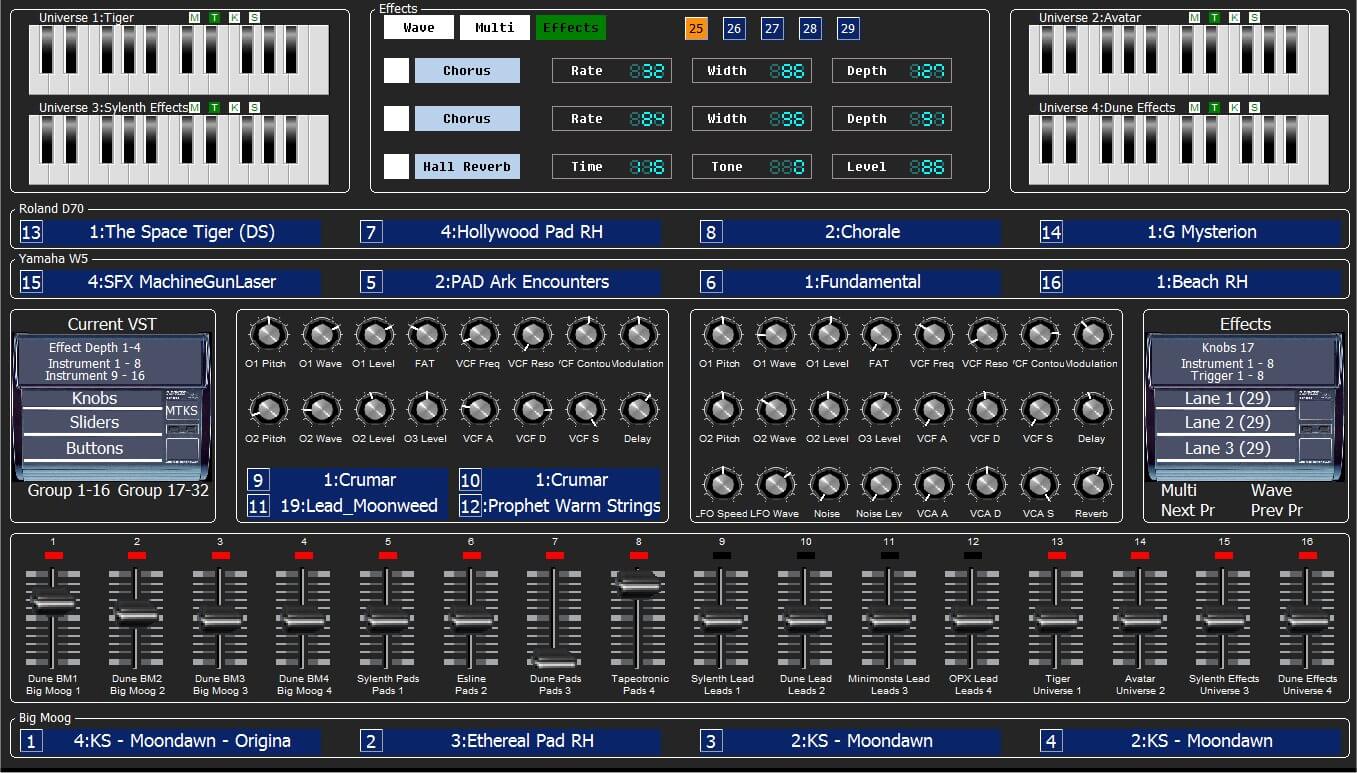The height and width of the screenshot is (773, 1357).
Task: Click the Reverb knob in the right knob panel
Action: tap(1092, 485)
